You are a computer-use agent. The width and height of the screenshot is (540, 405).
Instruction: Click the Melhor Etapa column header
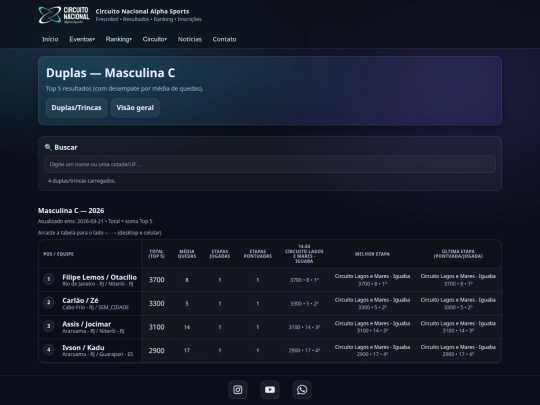point(372,254)
